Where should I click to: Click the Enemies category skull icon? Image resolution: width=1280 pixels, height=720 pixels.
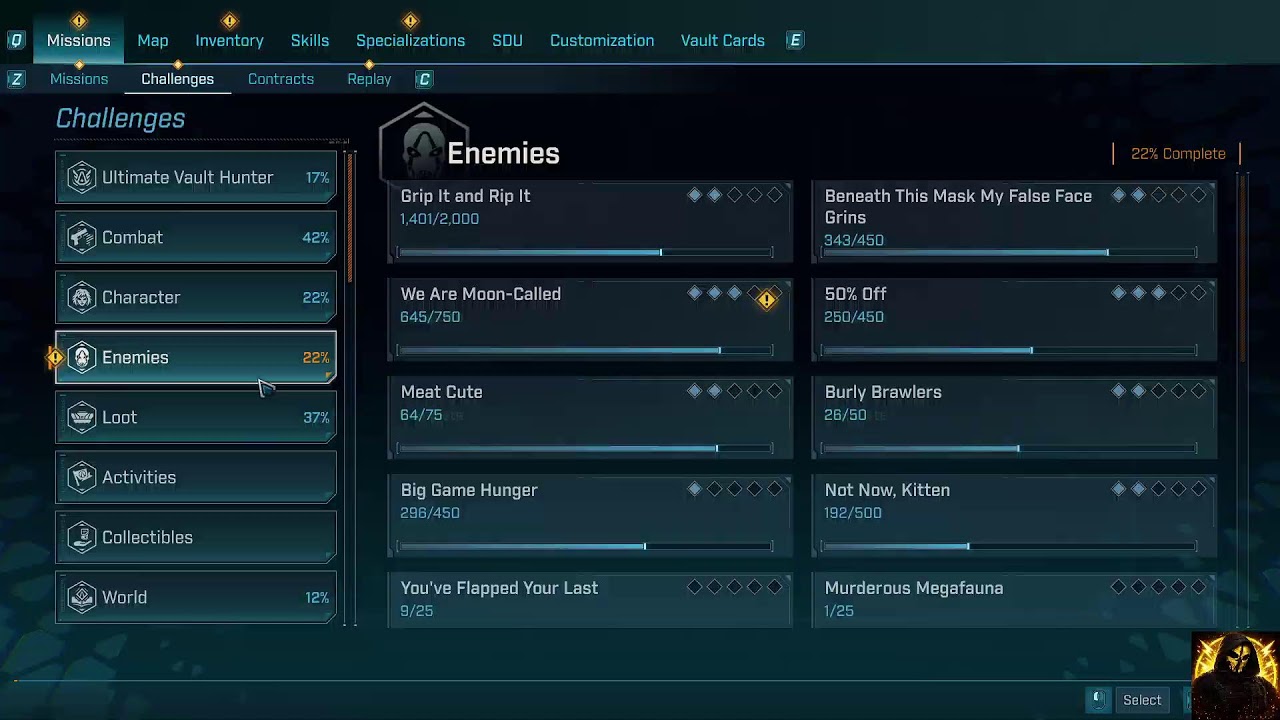81,358
